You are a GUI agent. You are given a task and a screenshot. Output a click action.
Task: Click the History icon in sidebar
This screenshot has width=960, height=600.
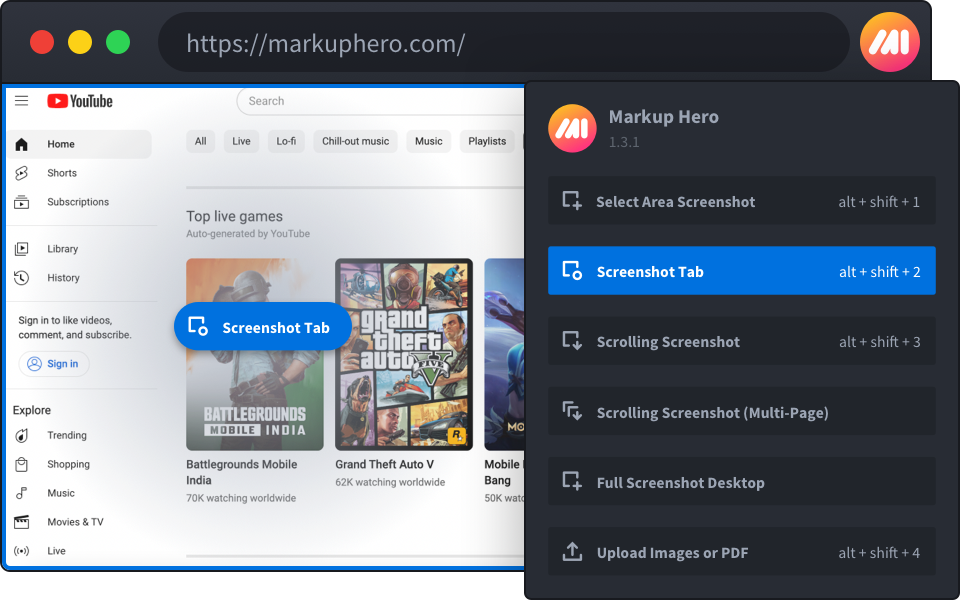[x=21, y=278]
